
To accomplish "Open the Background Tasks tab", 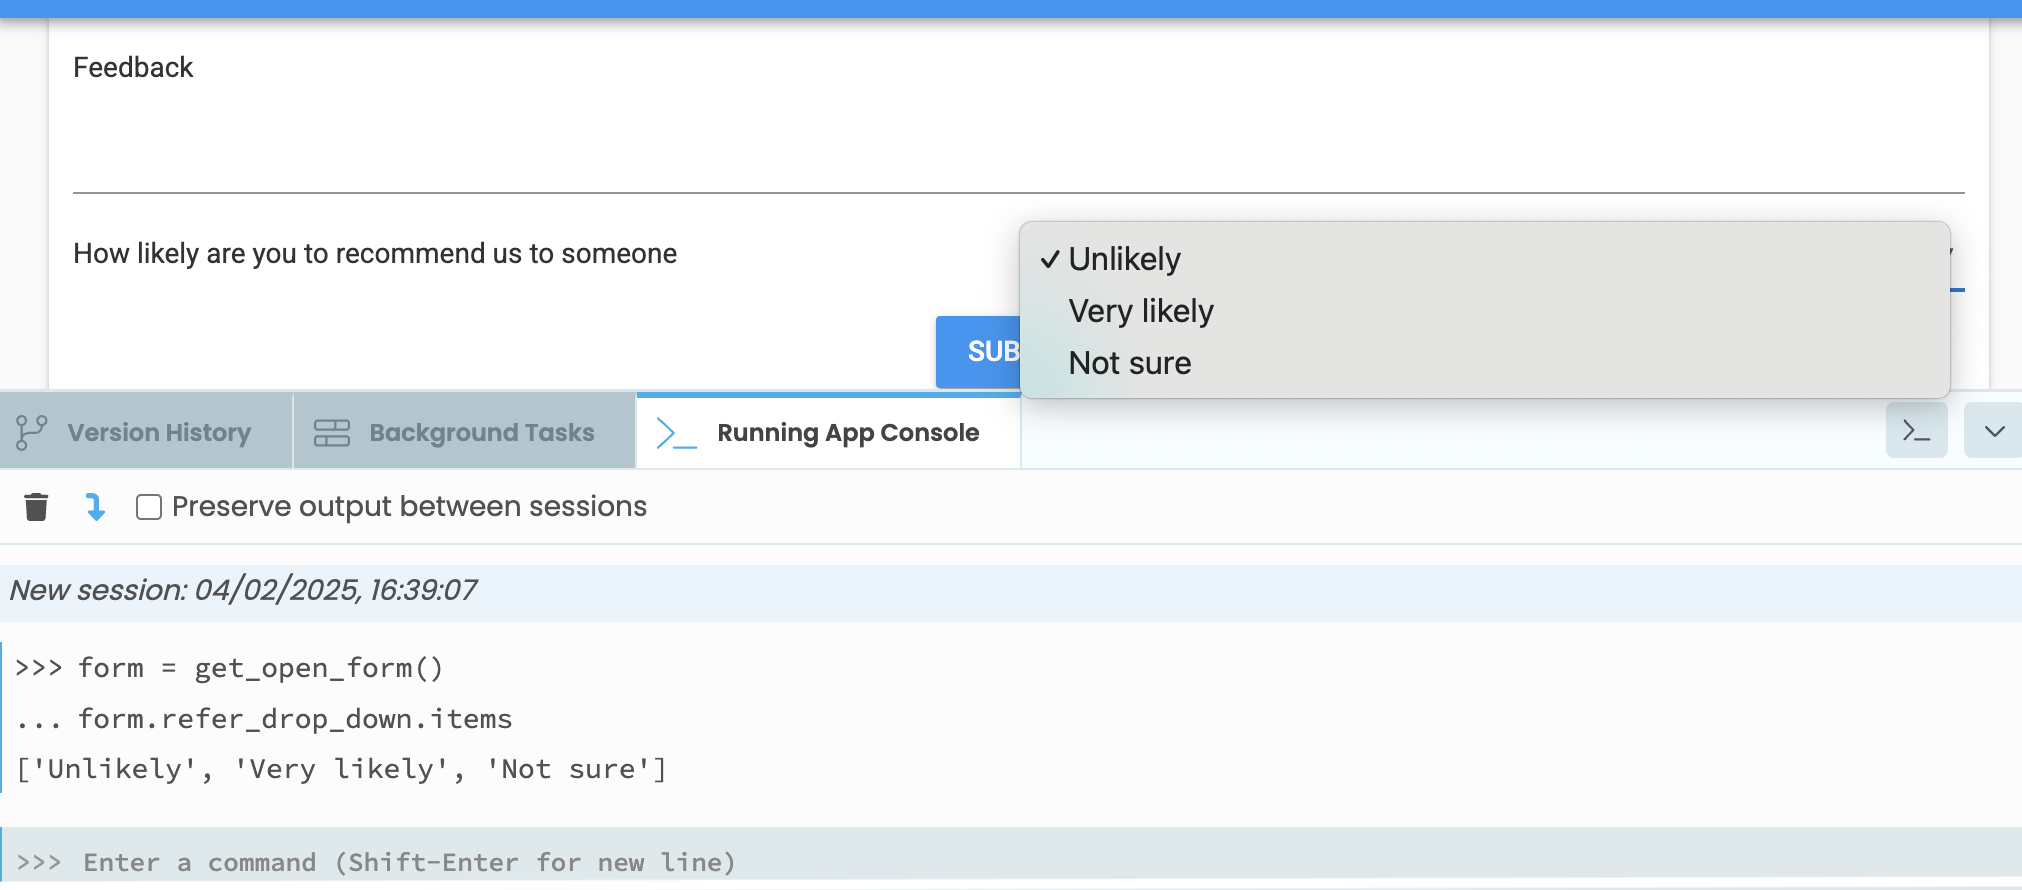I will [481, 433].
